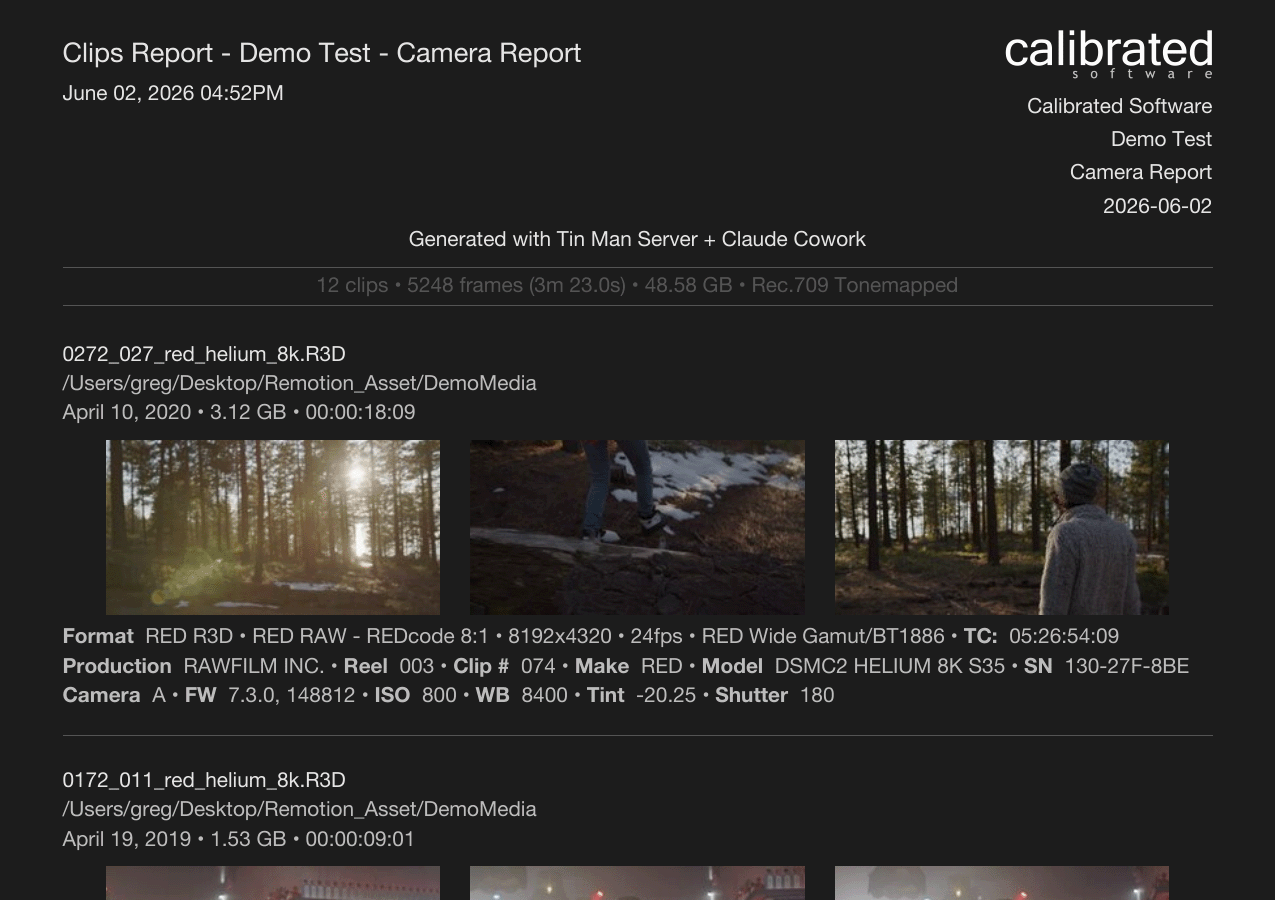Open the middle thumbnail of clip 0172_011
Viewport: 1275px width, 900px height.
pyautogui.click(x=637, y=883)
